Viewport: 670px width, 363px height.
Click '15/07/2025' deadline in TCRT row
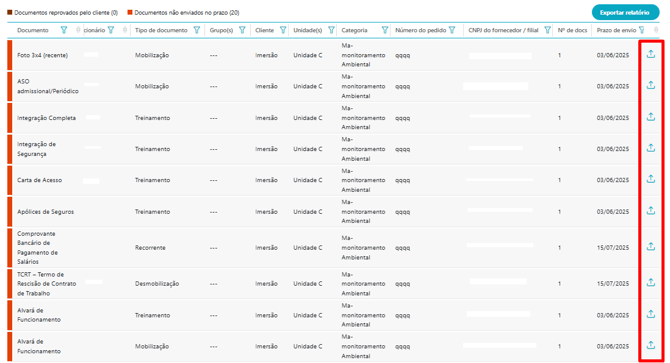pyautogui.click(x=613, y=284)
